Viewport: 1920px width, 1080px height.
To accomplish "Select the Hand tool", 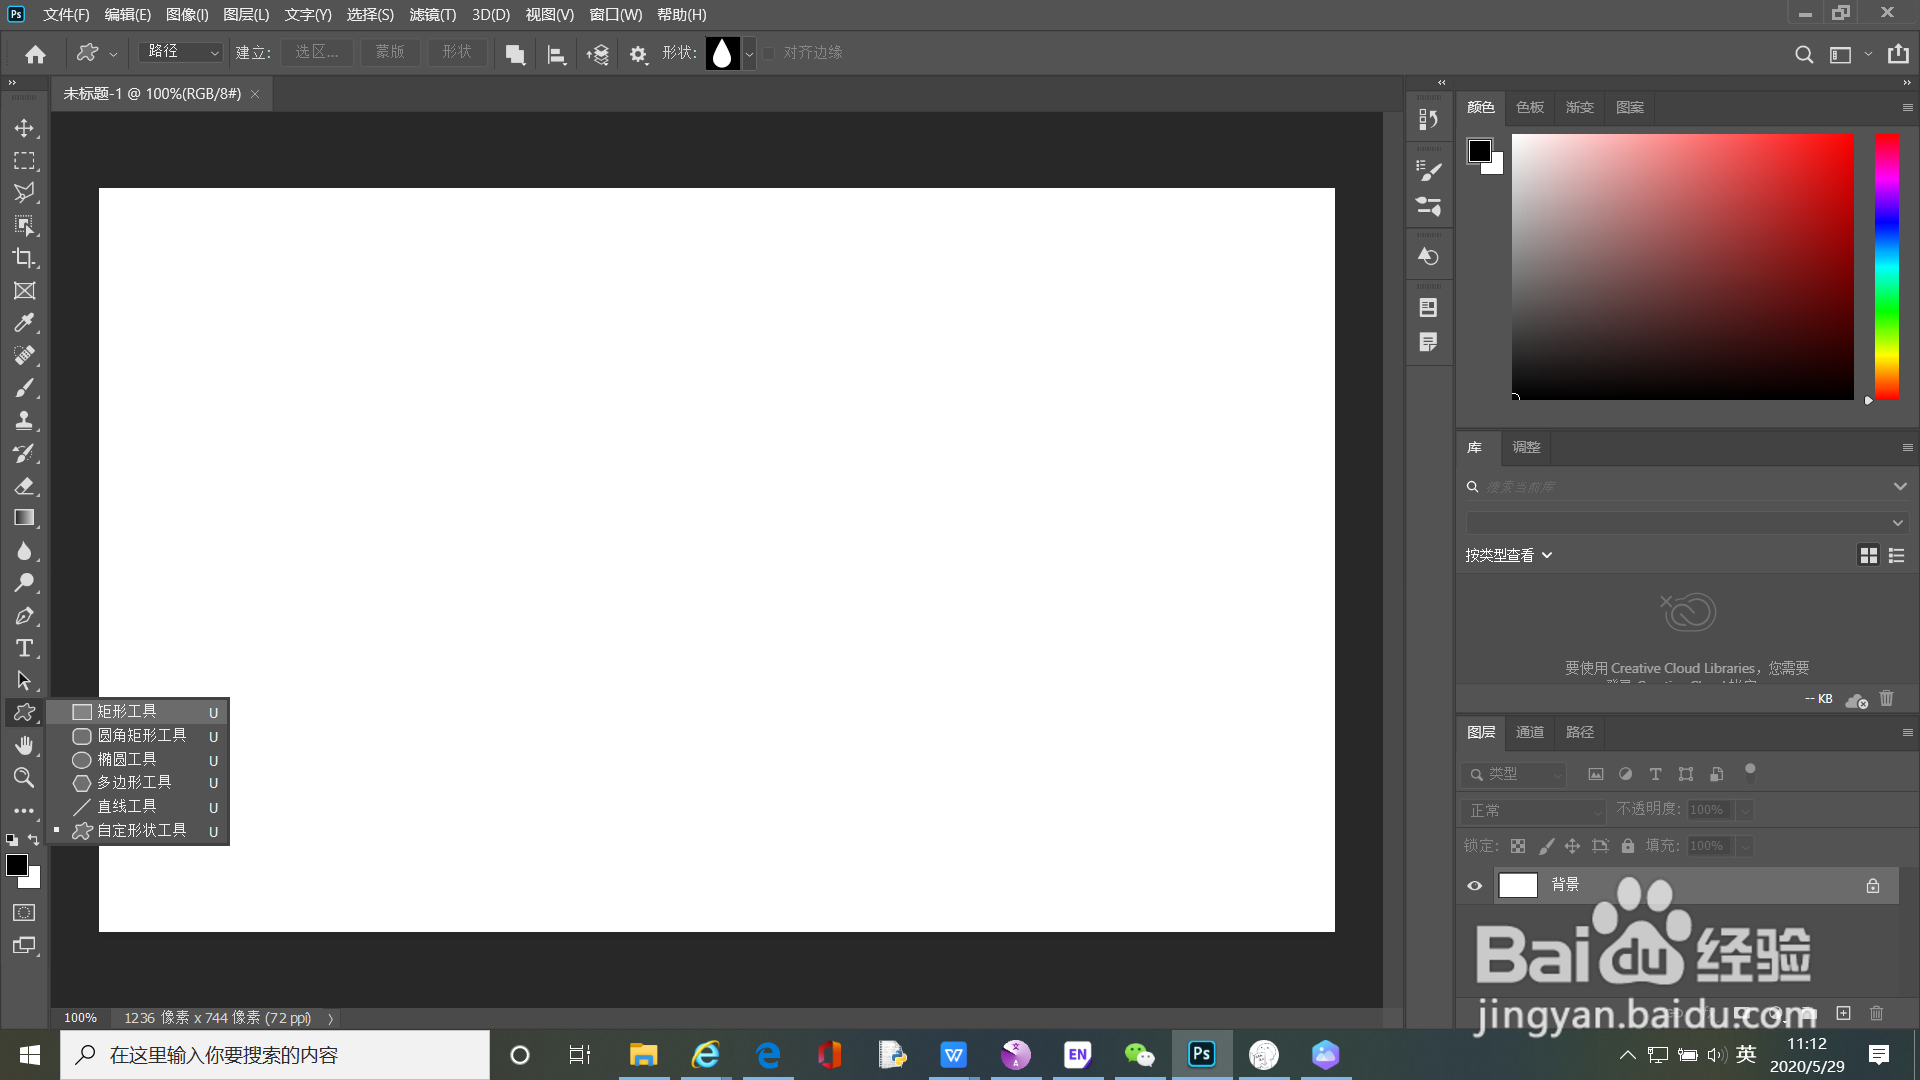I will [x=24, y=745].
